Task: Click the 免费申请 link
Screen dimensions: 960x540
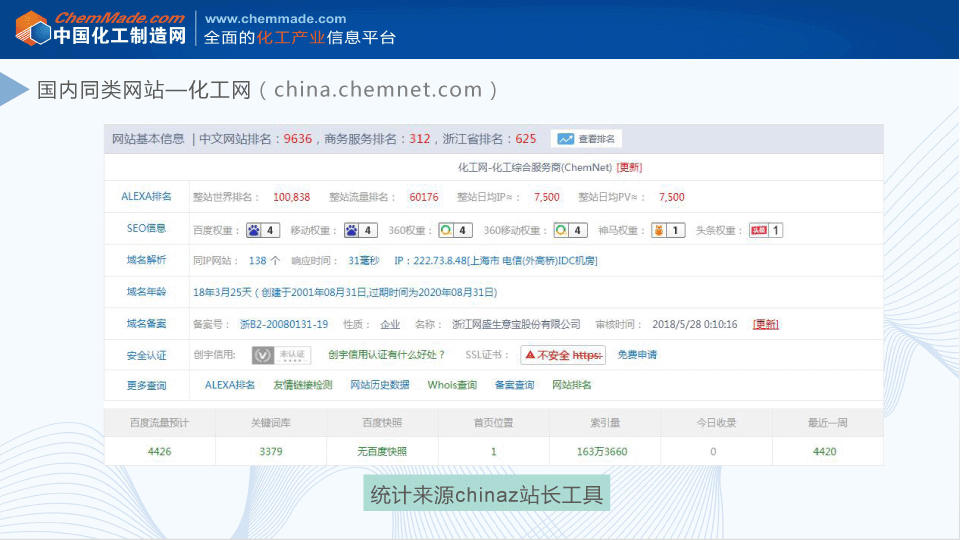Action: click(x=637, y=354)
